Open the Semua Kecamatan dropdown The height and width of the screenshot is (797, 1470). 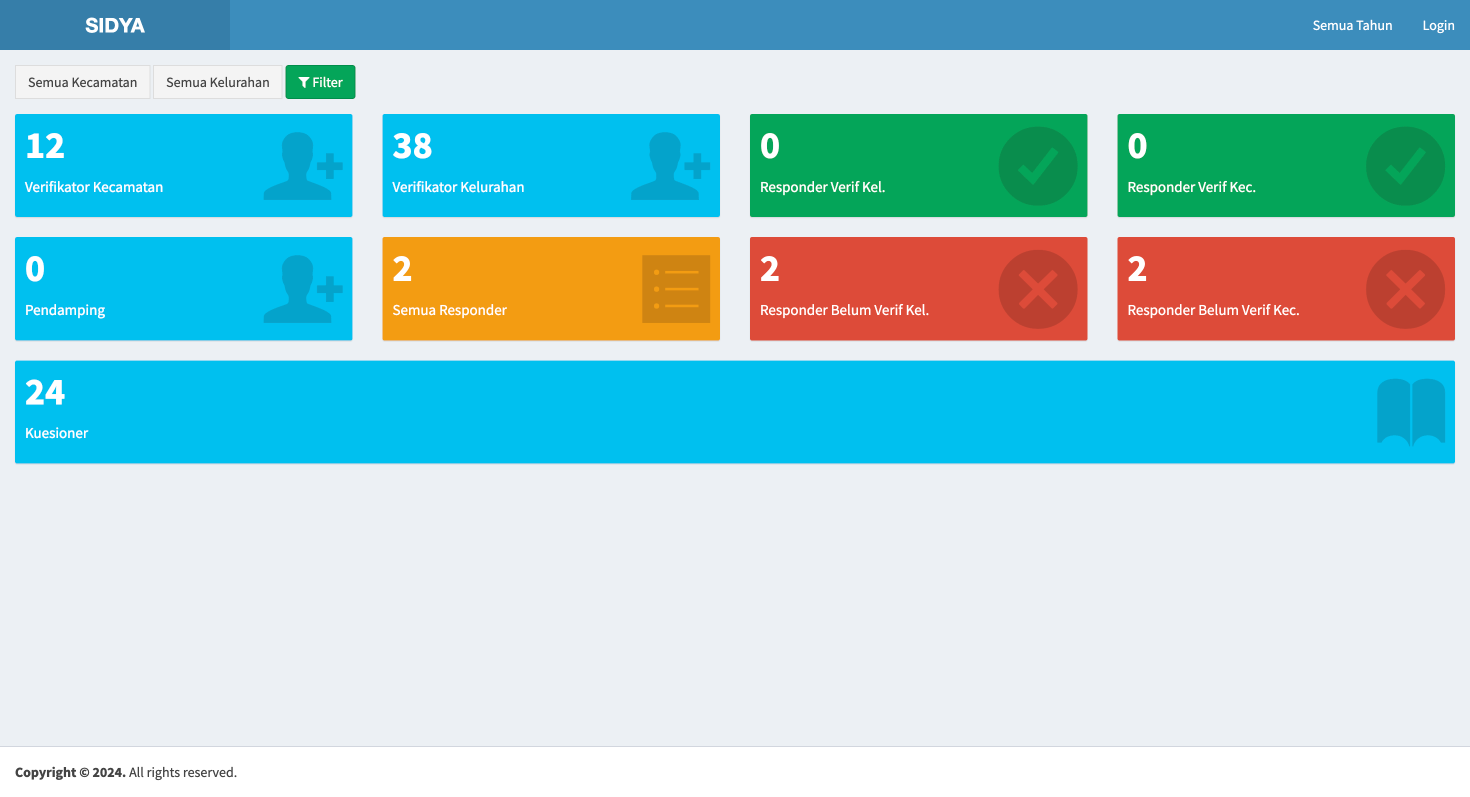(x=82, y=82)
